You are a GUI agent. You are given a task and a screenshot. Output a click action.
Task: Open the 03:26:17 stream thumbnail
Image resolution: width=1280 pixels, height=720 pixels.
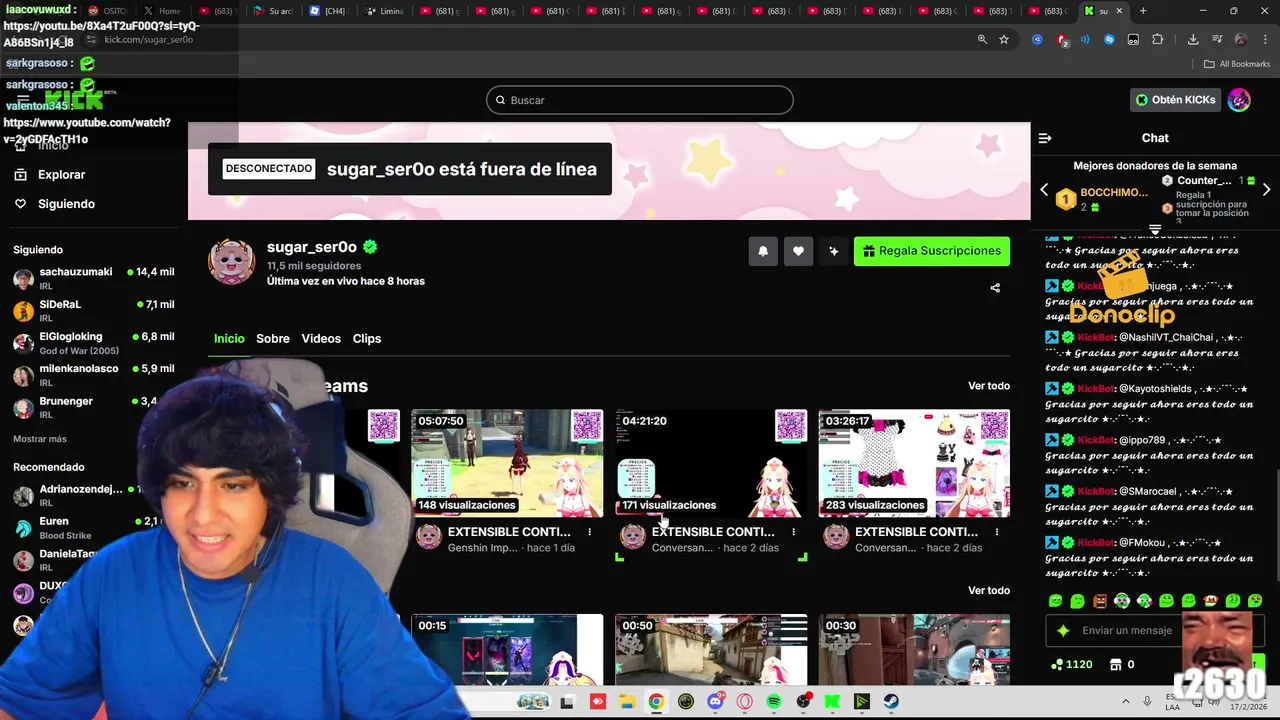point(914,463)
